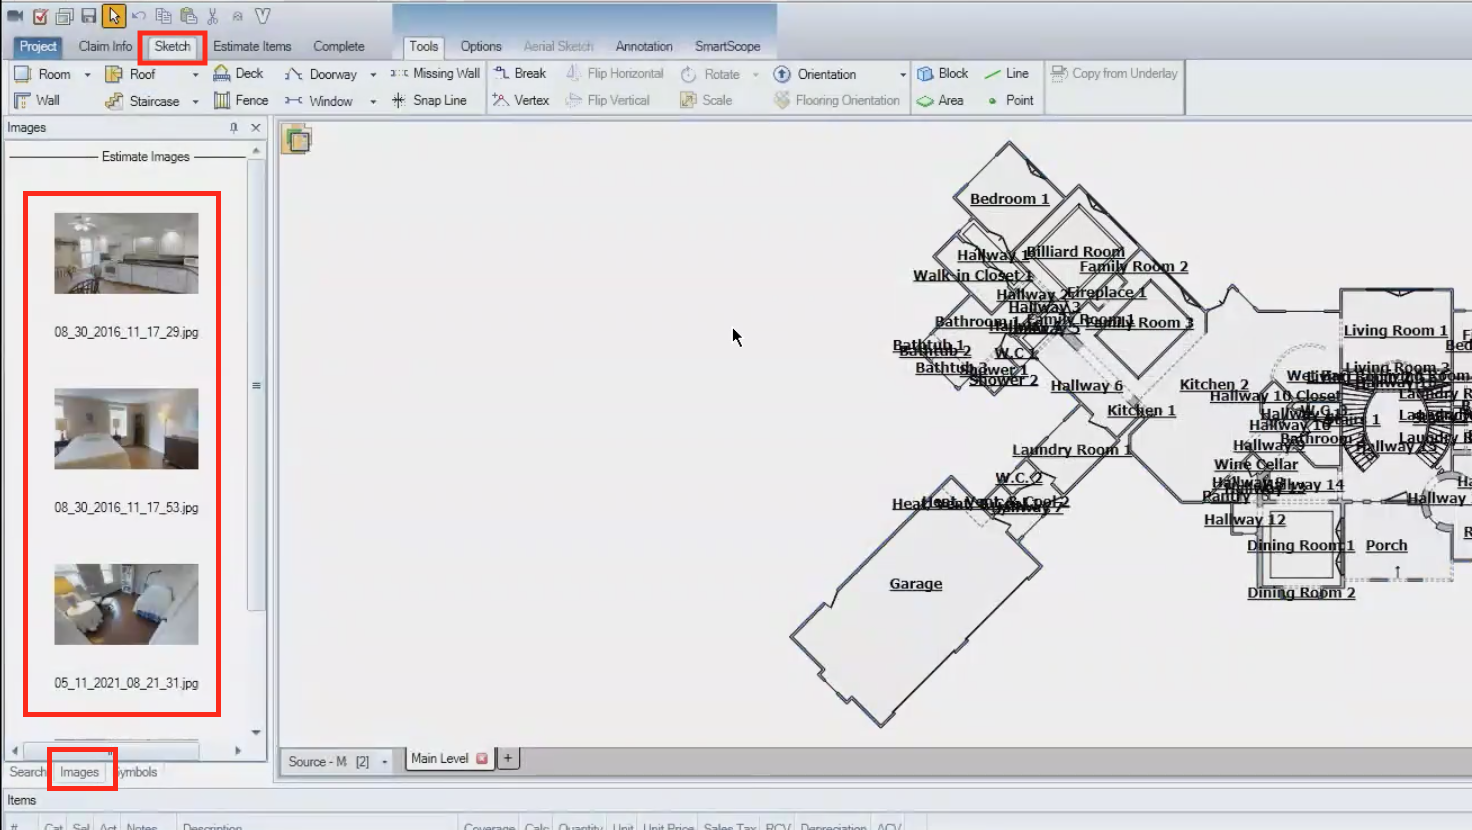The width and height of the screenshot is (1472, 830).
Task: Add a new level with the plus button
Action: point(507,758)
